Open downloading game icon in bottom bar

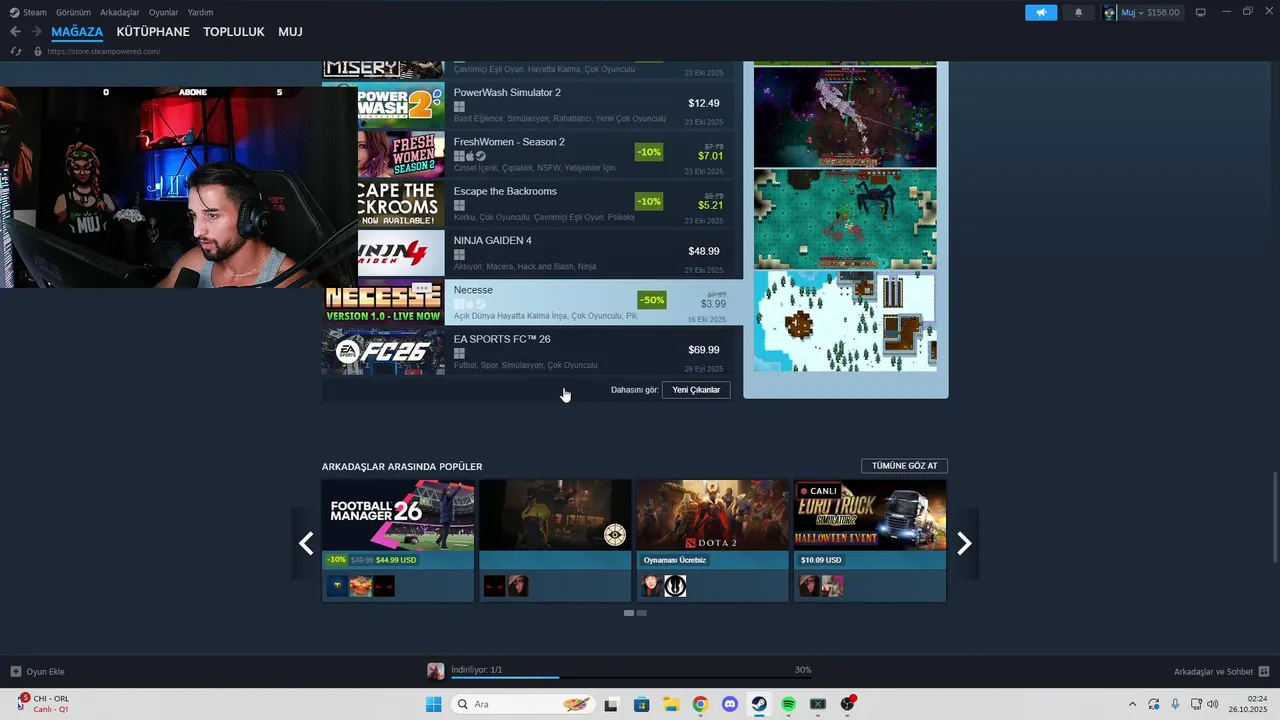tap(435, 671)
